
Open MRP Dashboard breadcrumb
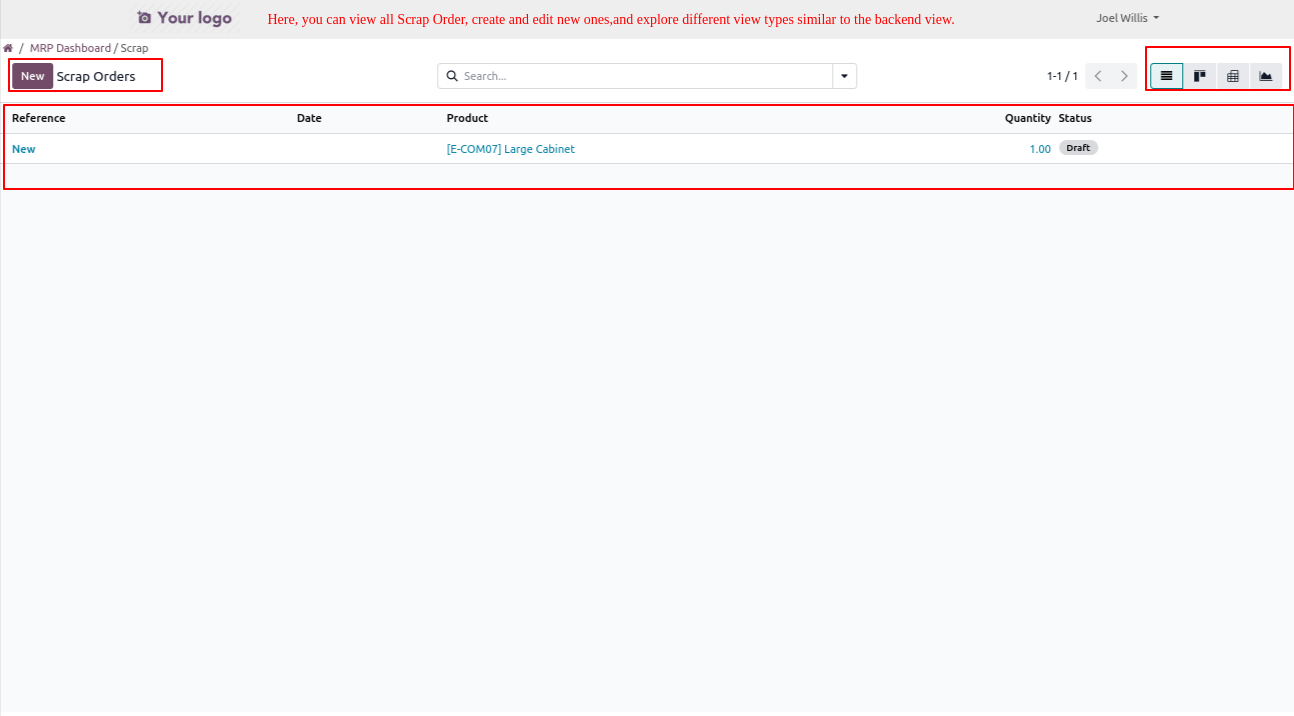(x=70, y=48)
